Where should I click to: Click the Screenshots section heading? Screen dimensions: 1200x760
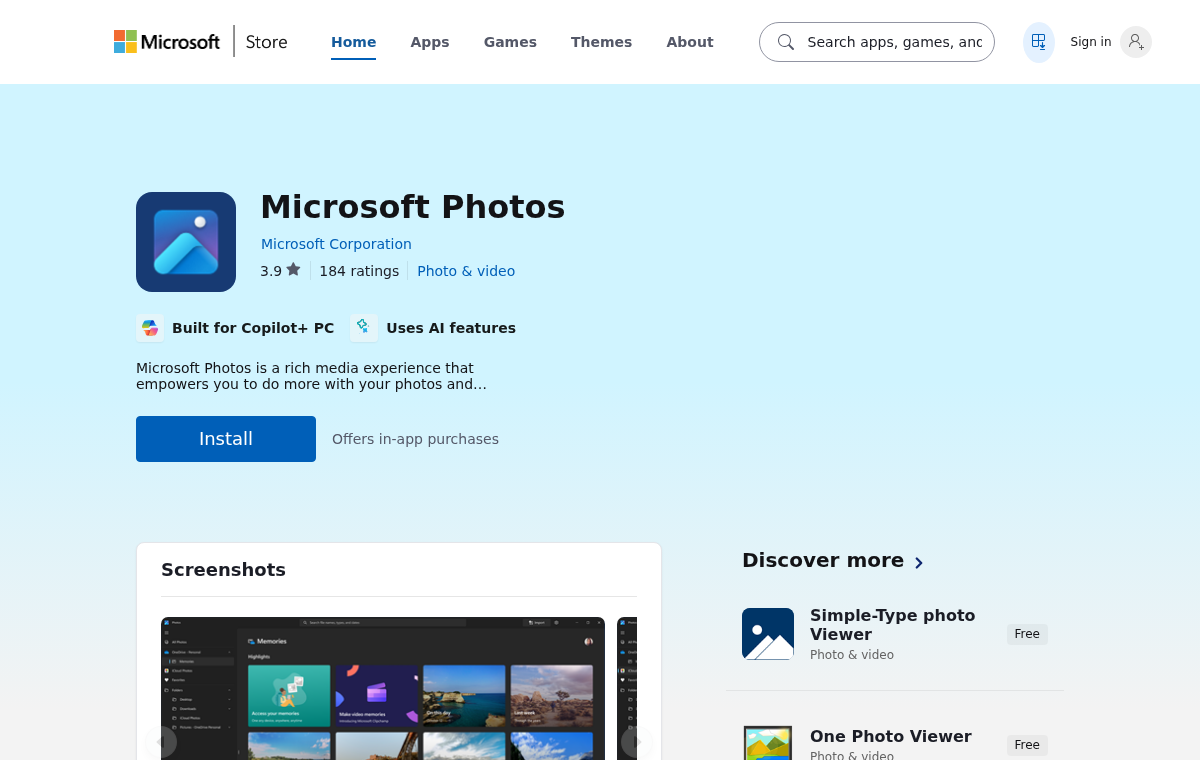coord(223,570)
